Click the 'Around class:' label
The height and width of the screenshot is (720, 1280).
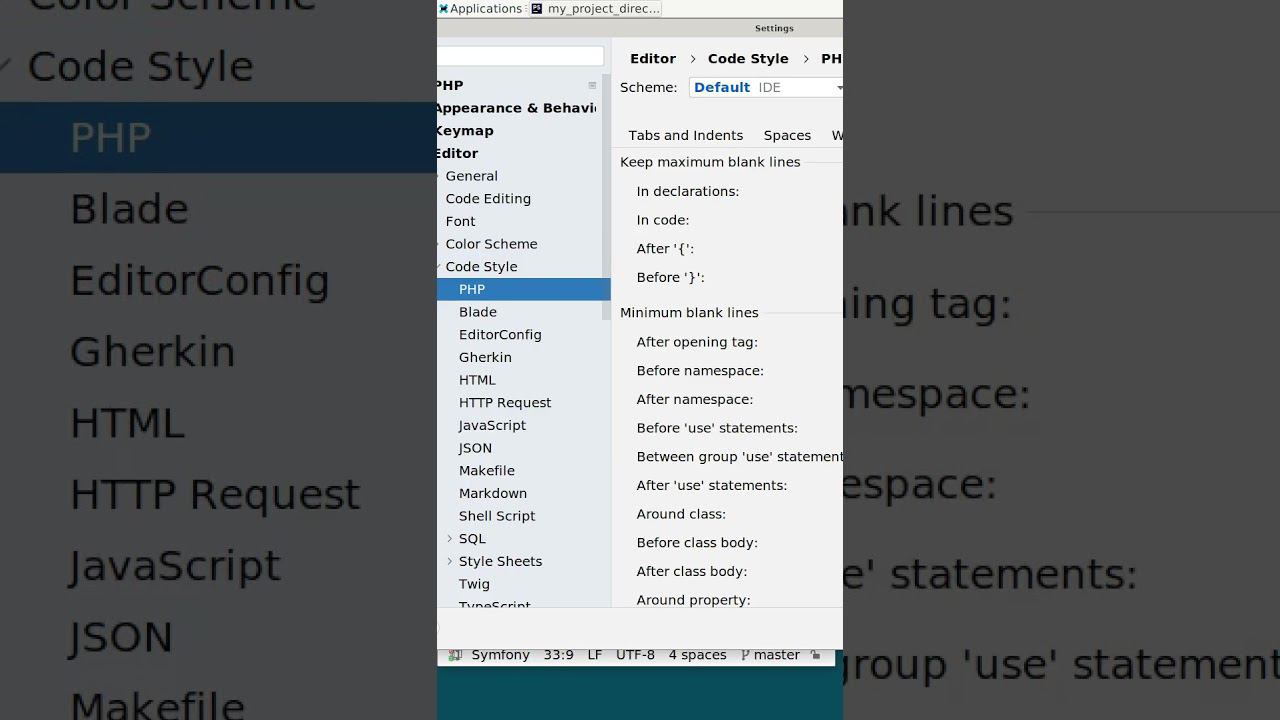[x=681, y=514]
